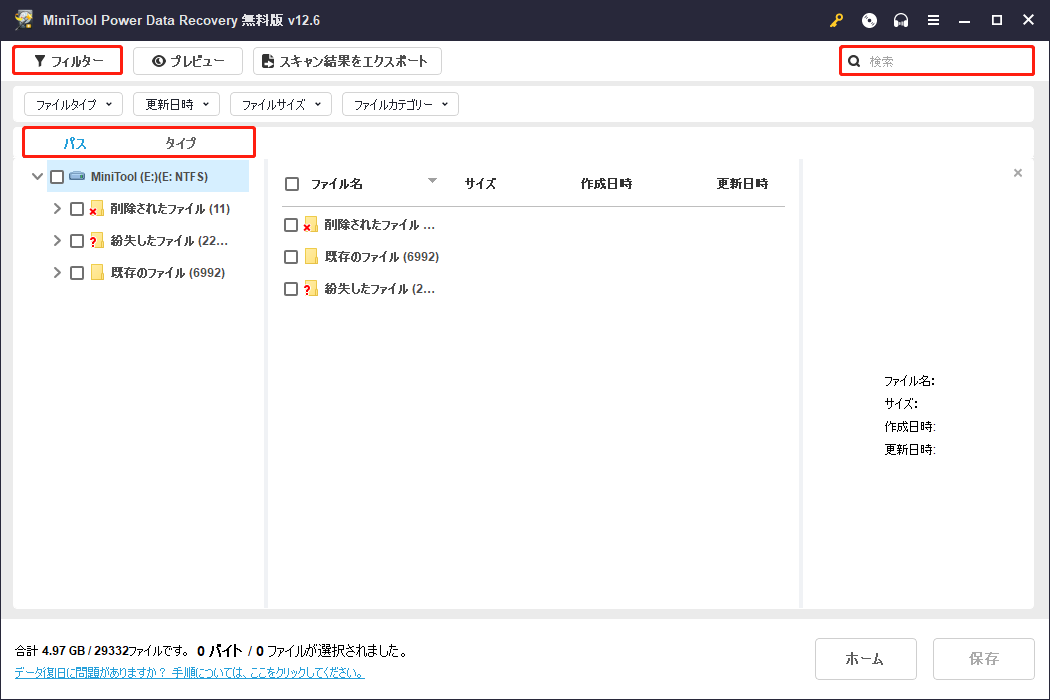Close the preview pane with the X
The width and height of the screenshot is (1050, 700).
1018,173
